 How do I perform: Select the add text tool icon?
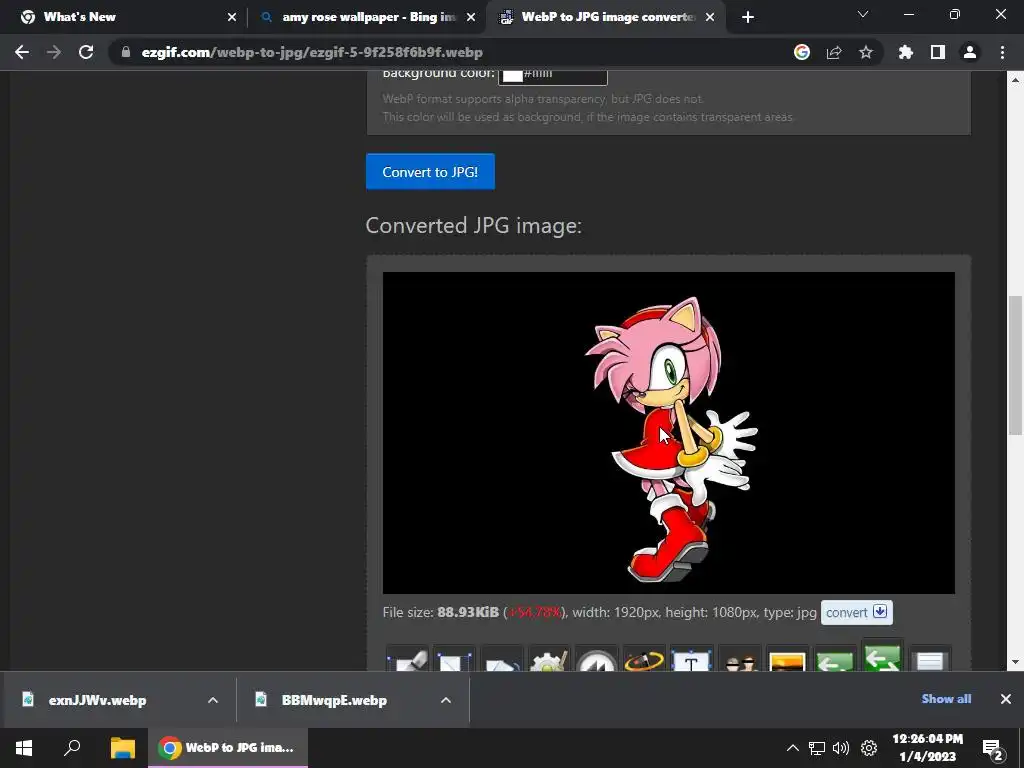click(x=692, y=658)
